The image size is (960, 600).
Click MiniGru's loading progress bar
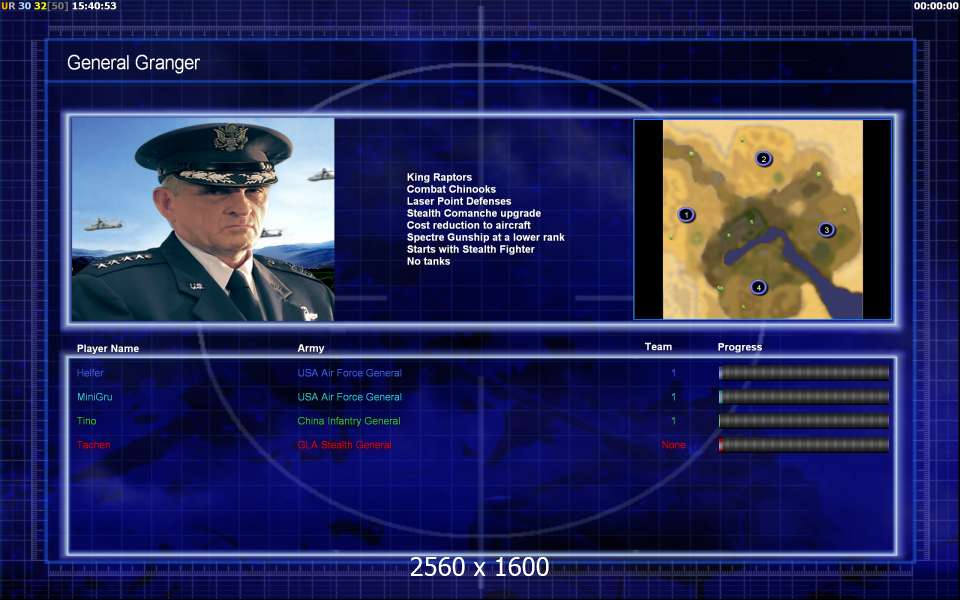[804, 397]
